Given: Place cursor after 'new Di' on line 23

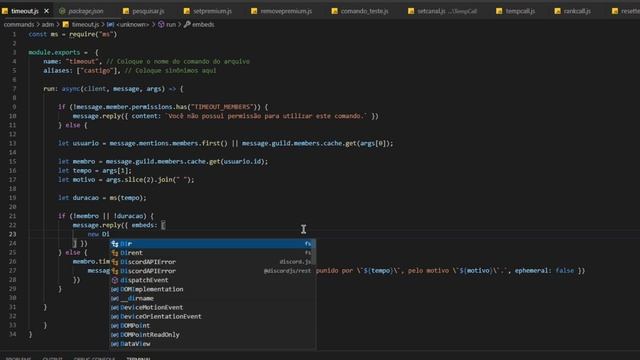Looking at the screenshot, I should pos(110,234).
